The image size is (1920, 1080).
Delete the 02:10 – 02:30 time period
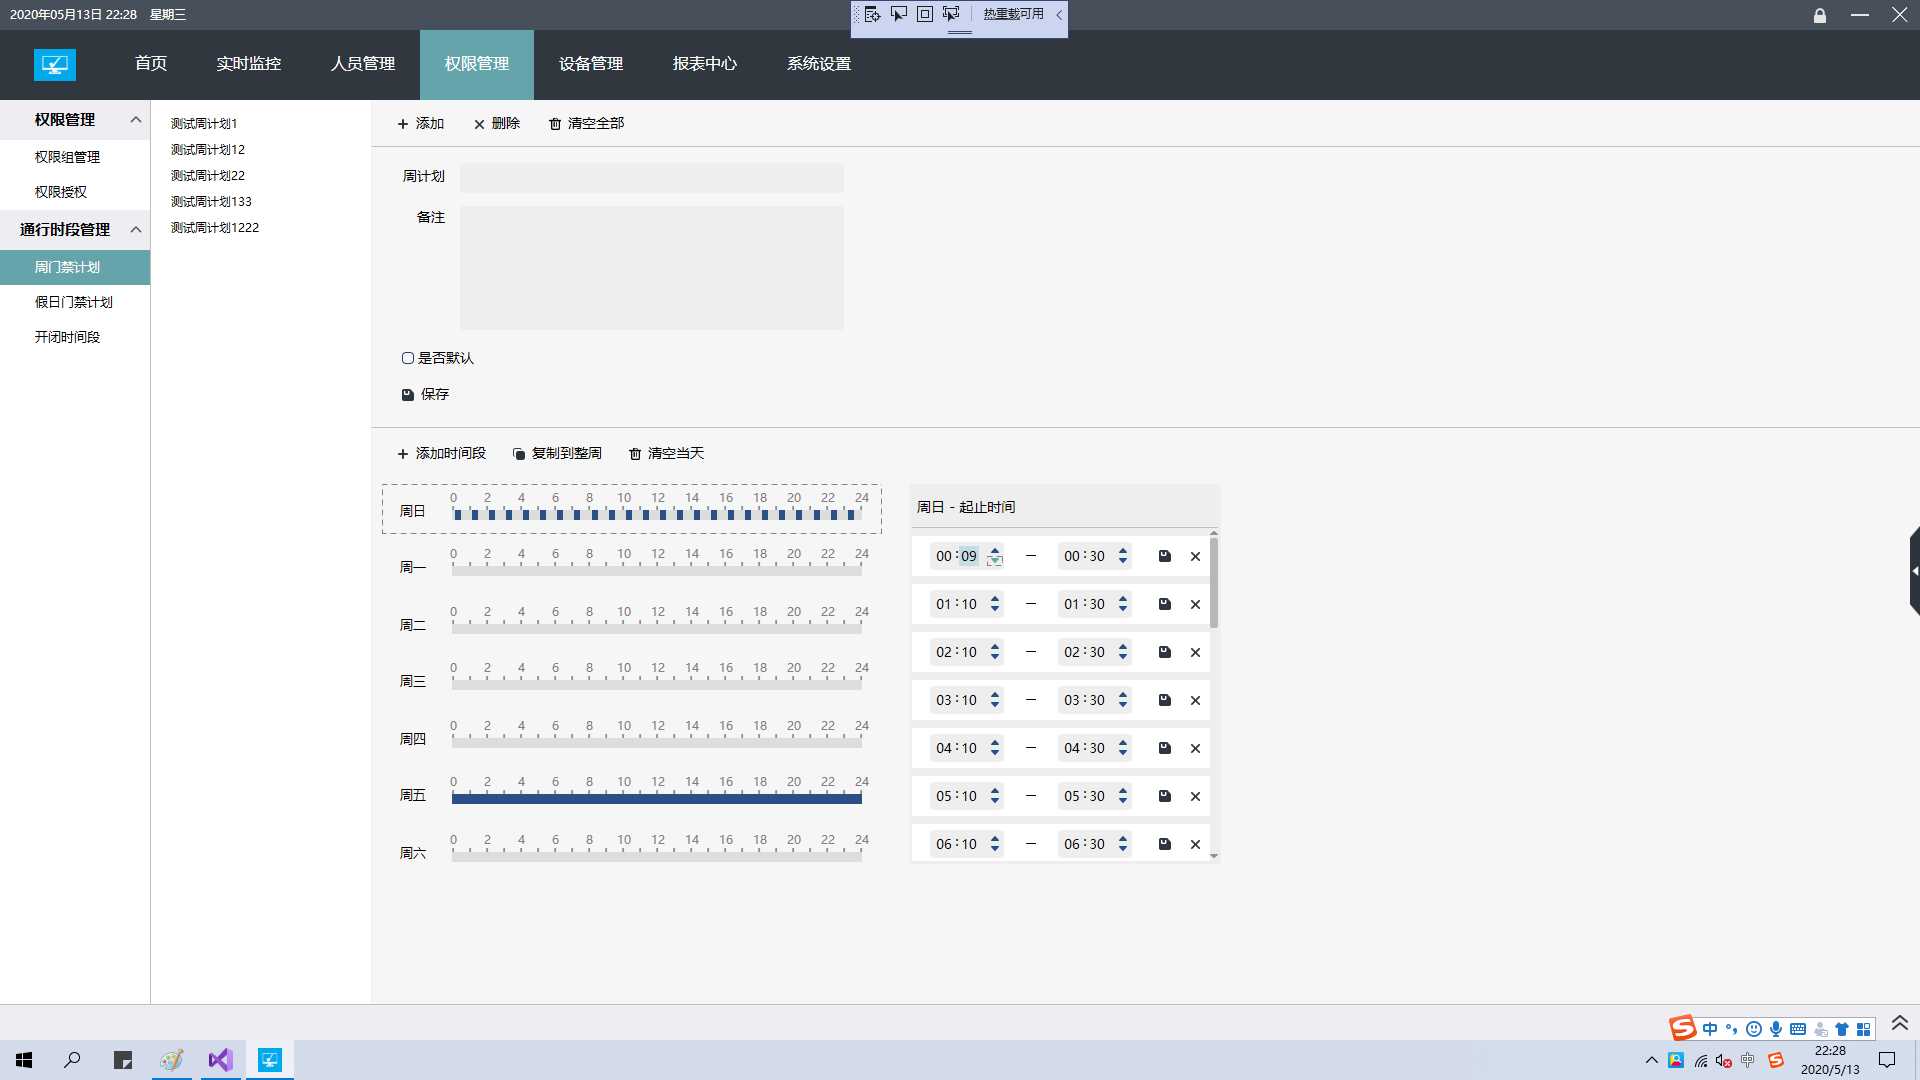click(x=1195, y=652)
